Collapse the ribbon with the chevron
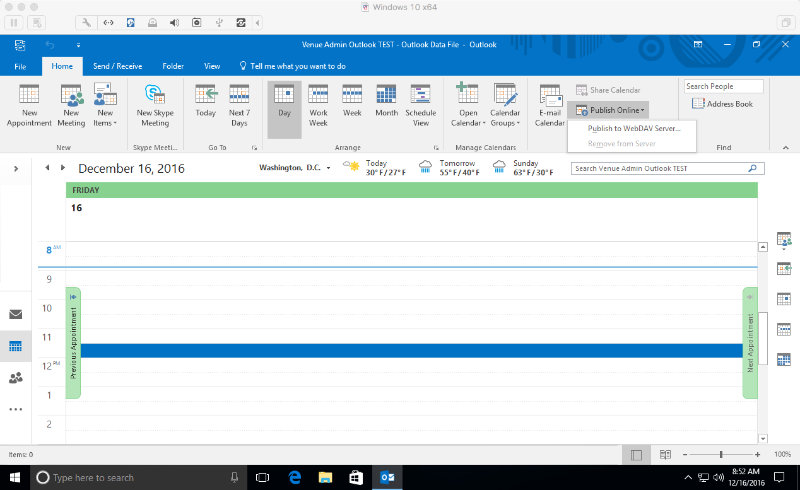 tap(786, 148)
